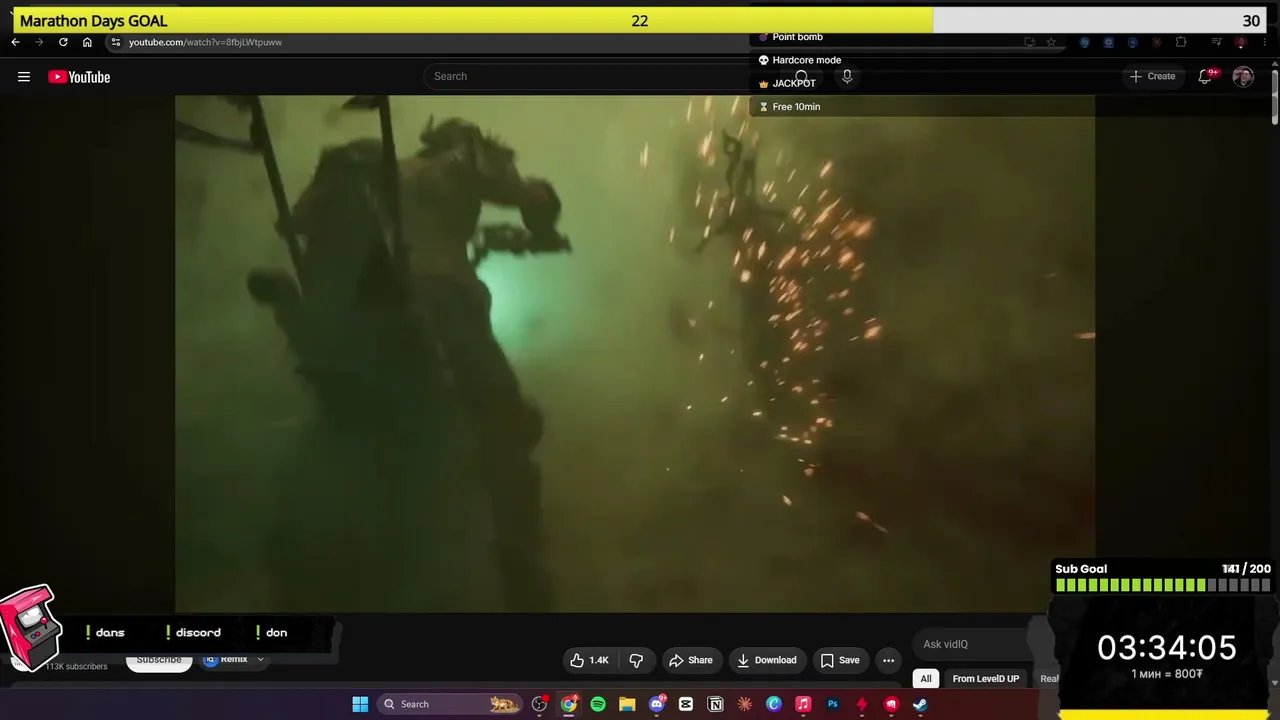Click the !don command label
This screenshot has width=1280, height=720.
[x=271, y=632]
